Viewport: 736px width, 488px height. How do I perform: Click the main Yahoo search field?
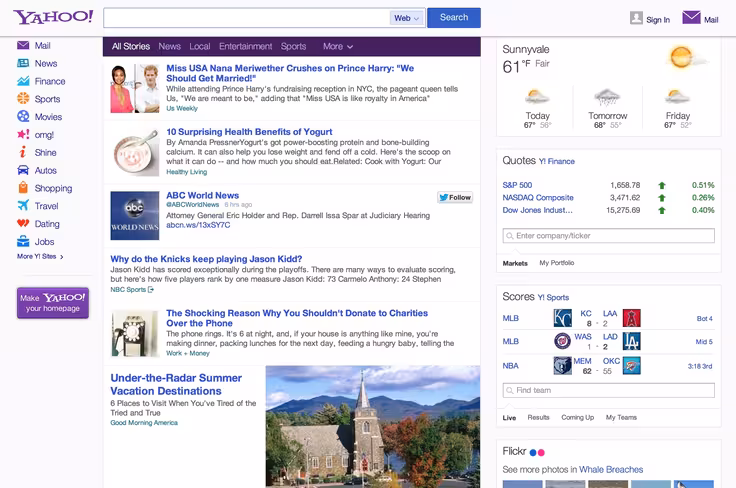pyautogui.click(x=247, y=18)
